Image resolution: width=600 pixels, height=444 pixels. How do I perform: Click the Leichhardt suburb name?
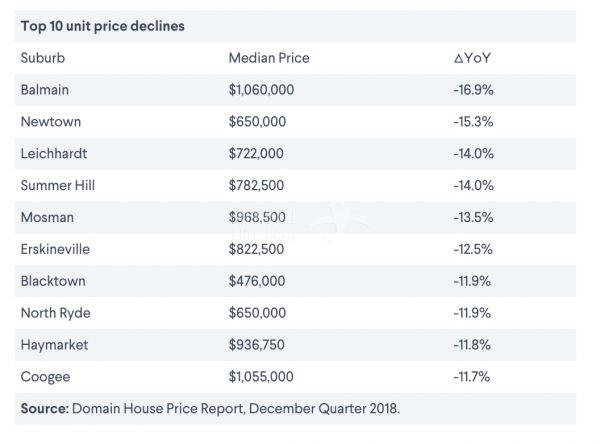coord(52,153)
